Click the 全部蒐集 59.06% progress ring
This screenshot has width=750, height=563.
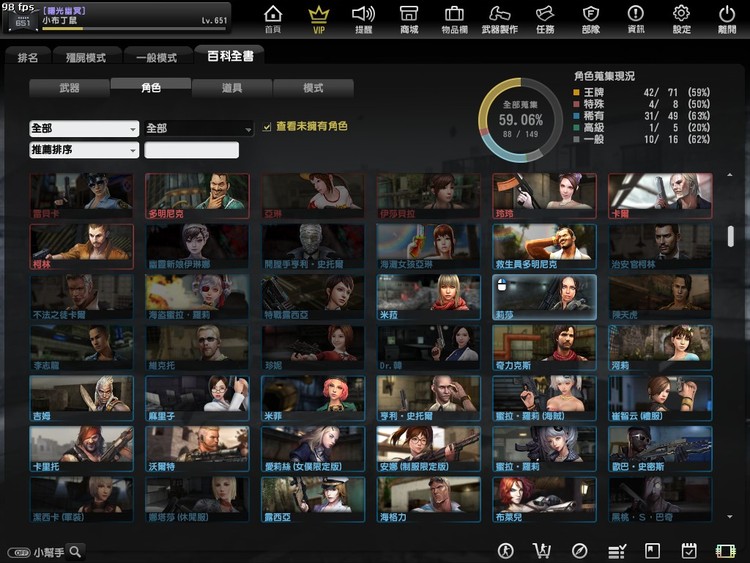(x=520, y=120)
